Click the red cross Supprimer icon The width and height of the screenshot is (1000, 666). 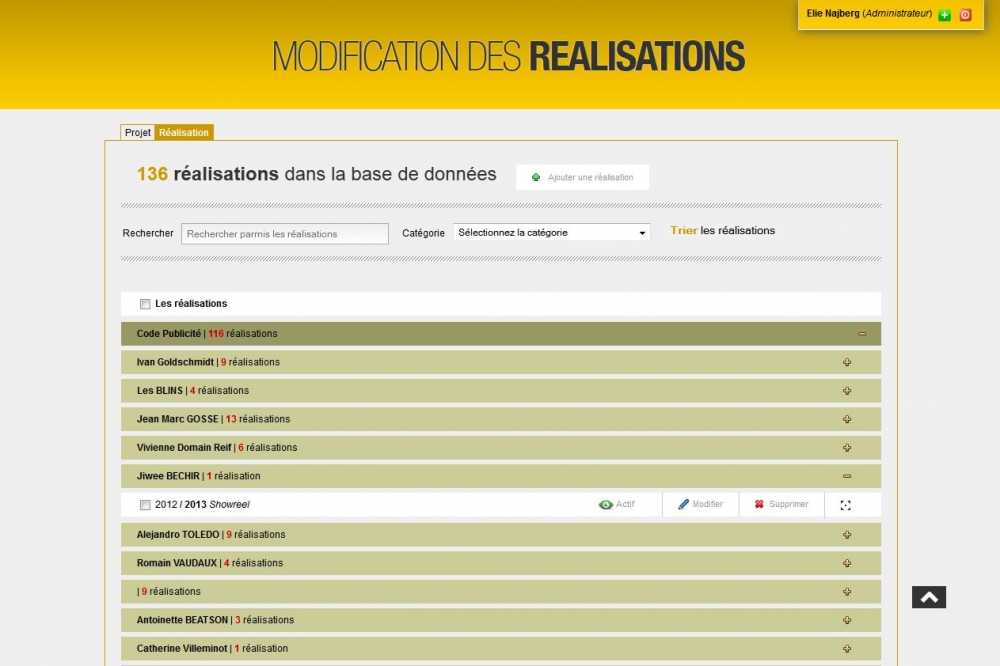(760, 505)
